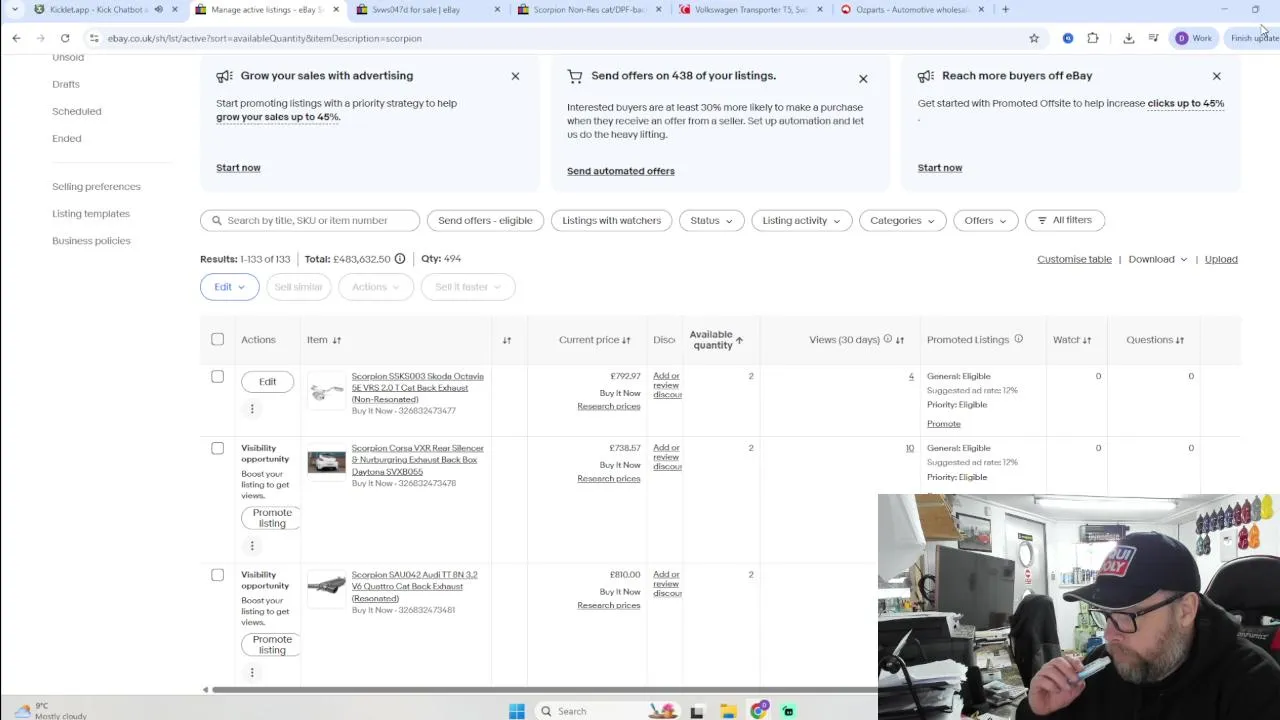Screen dimensions: 1280x720
Task: Mute the Kicklet.app tab audio icon
Action: click(158, 9)
